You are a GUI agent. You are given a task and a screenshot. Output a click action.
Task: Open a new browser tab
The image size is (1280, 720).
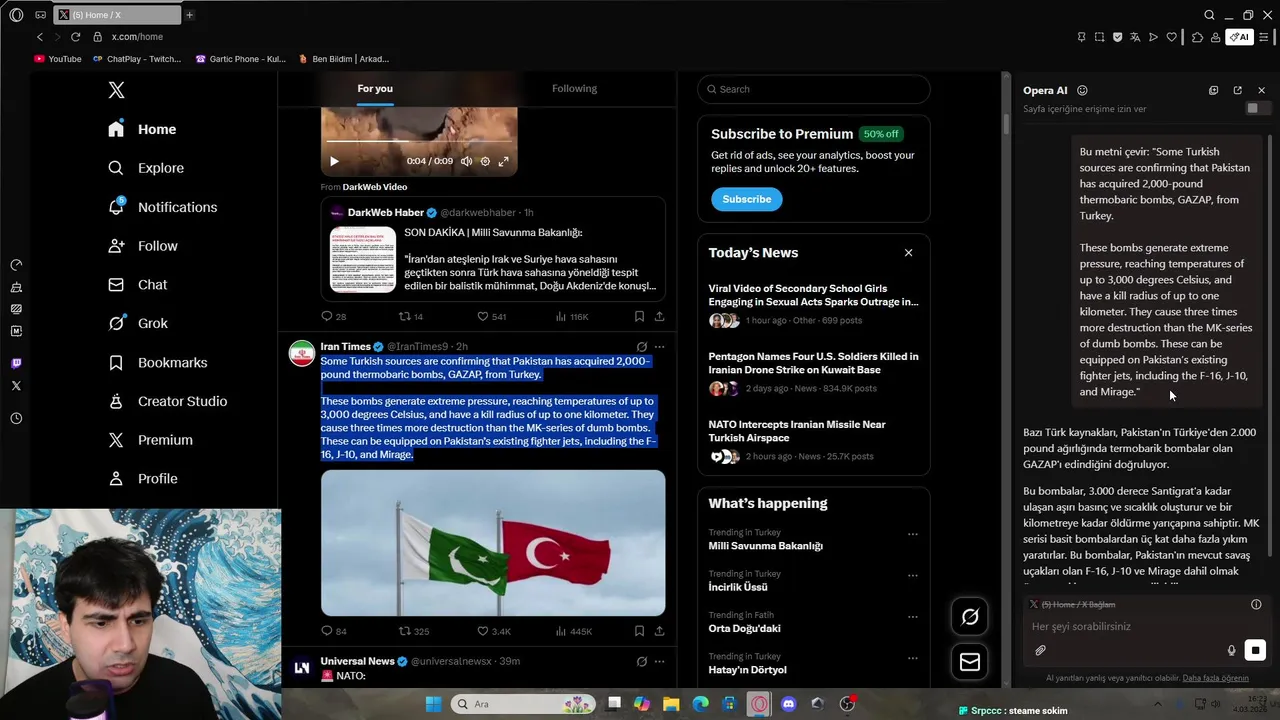point(189,15)
